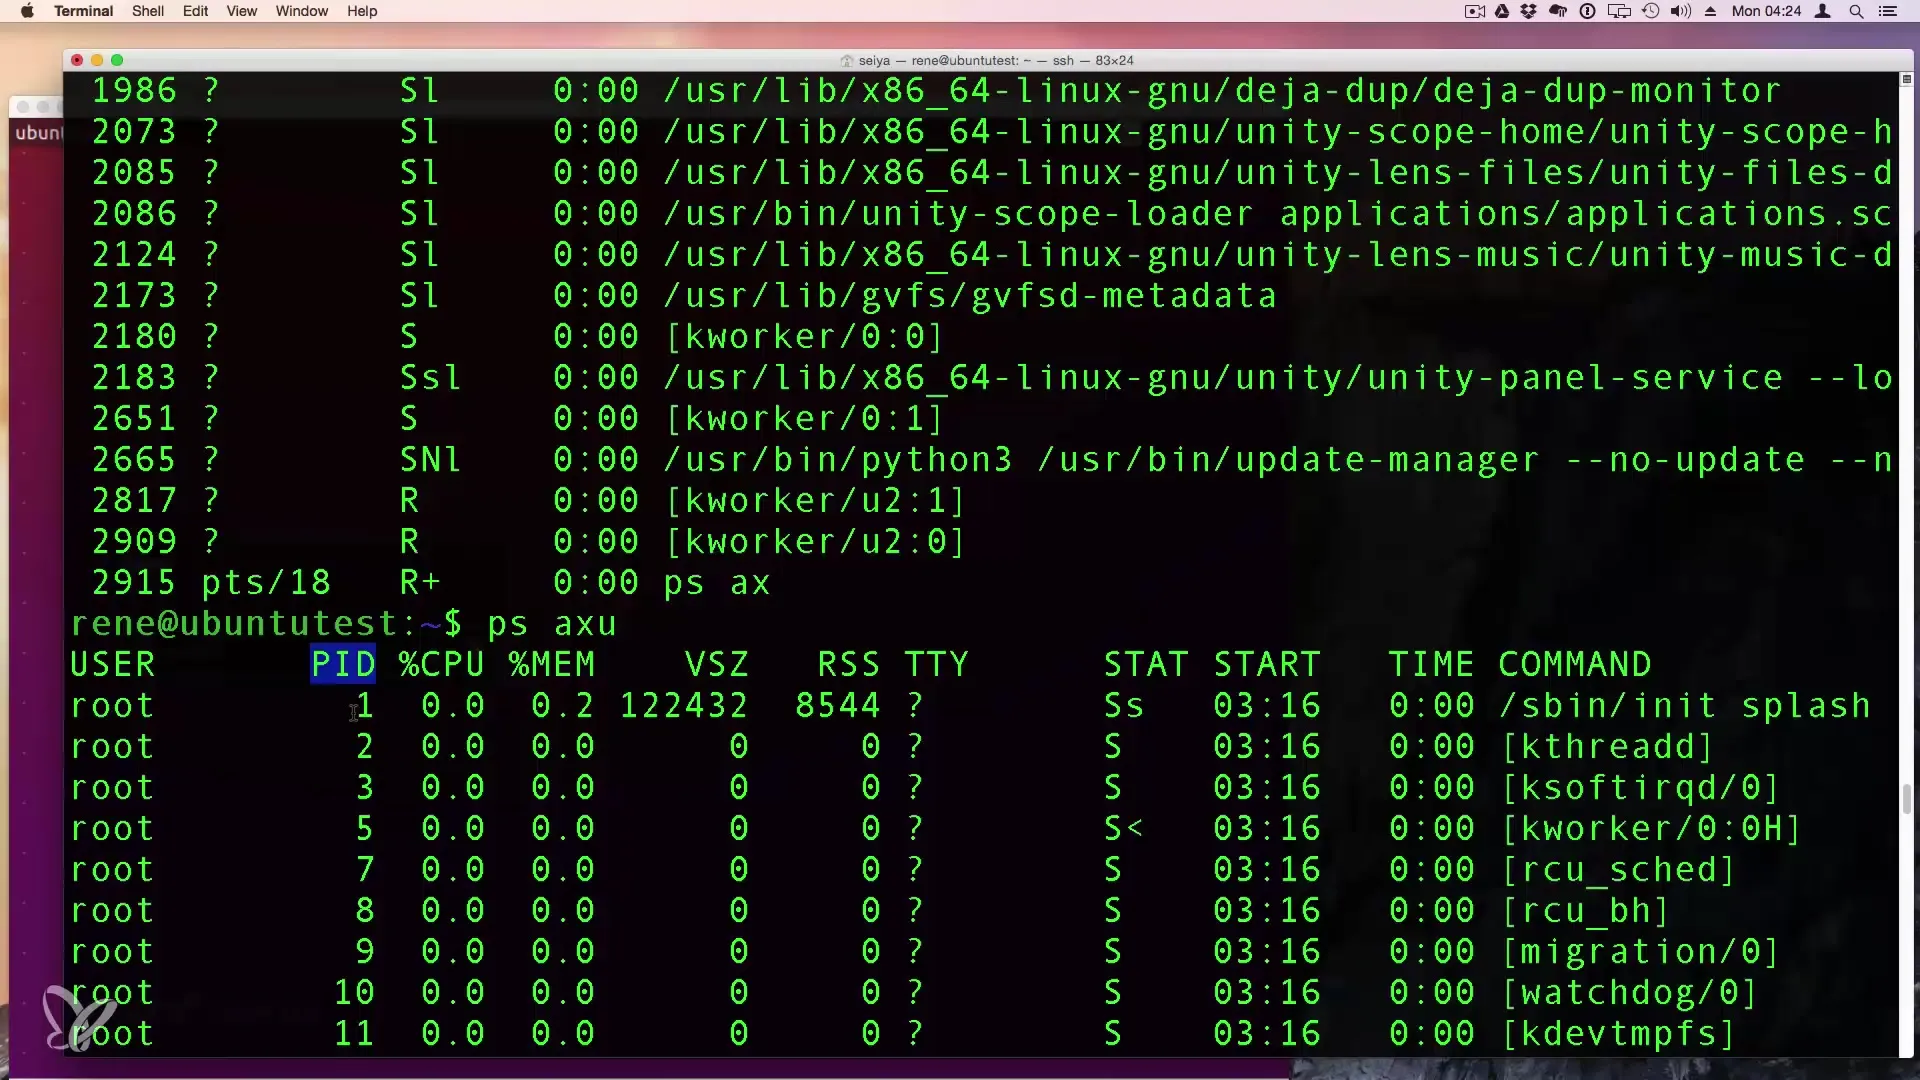1920x1080 pixels.
Task: Click the pts/18 TTY entry
Action: (x=266, y=582)
